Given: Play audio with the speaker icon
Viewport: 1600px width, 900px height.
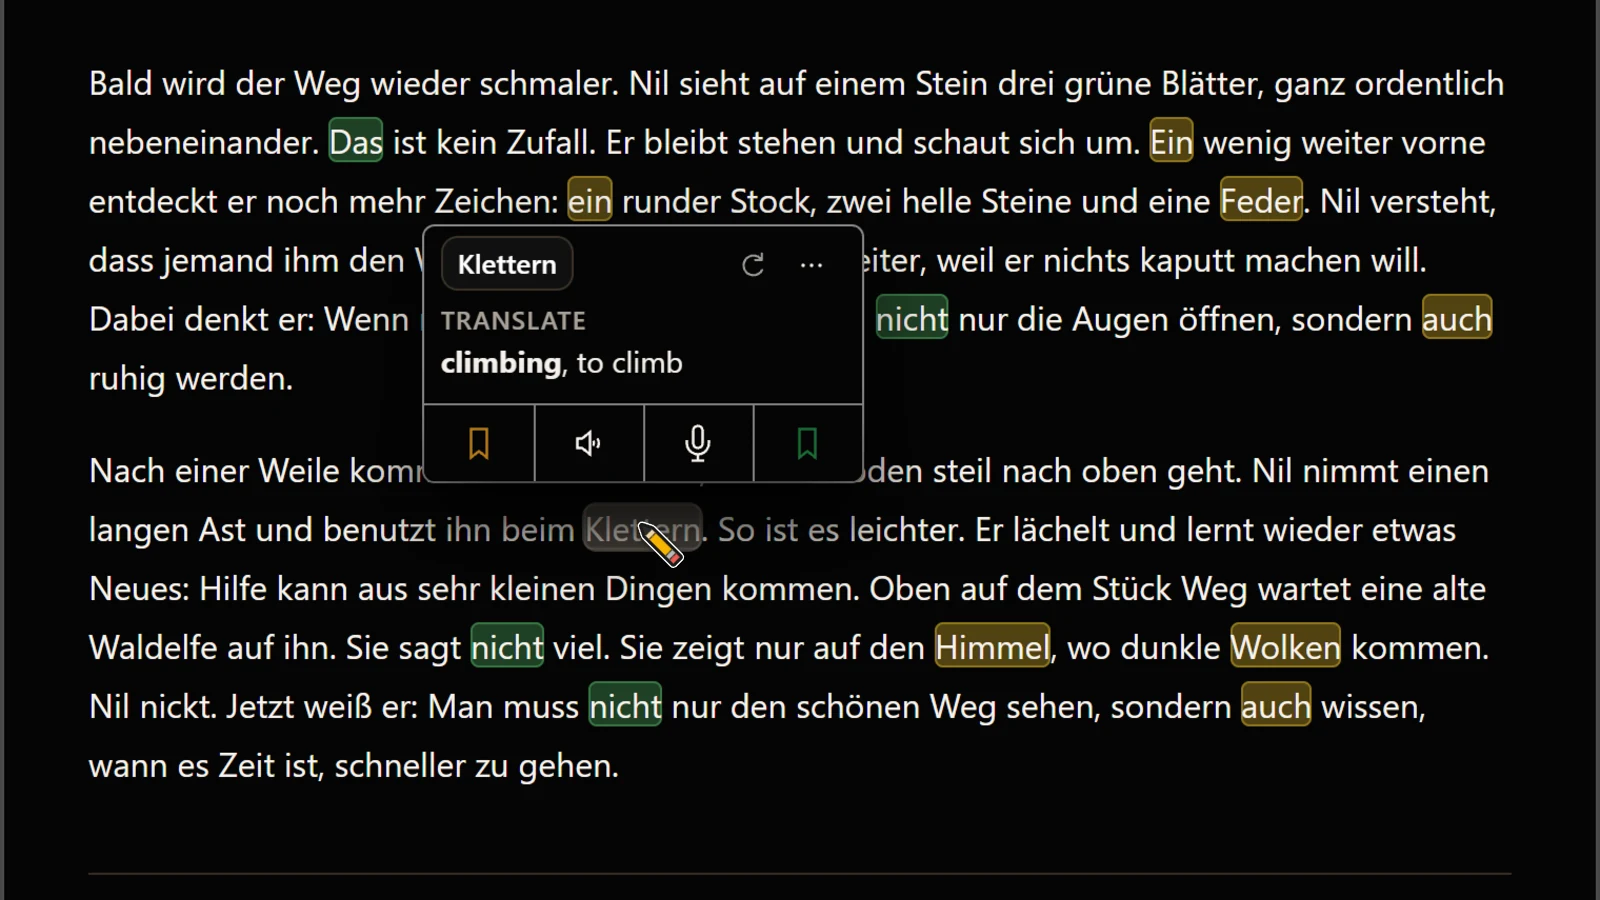Looking at the screenshot, I should click(x=589, y=443).
